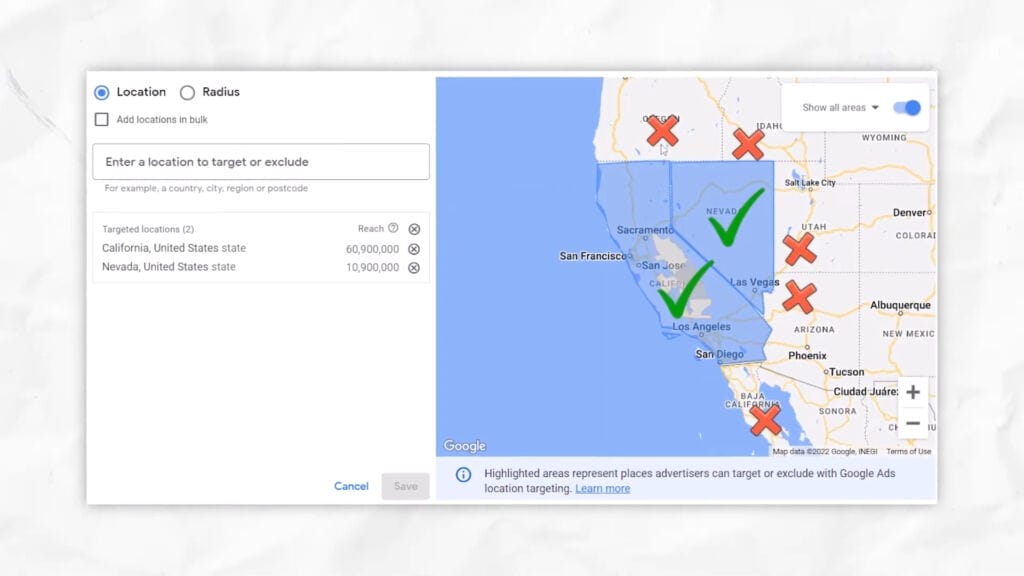This screenshot has width=1024, height=576.
Task: Open the Learn more link
Action: coord(602,488)
